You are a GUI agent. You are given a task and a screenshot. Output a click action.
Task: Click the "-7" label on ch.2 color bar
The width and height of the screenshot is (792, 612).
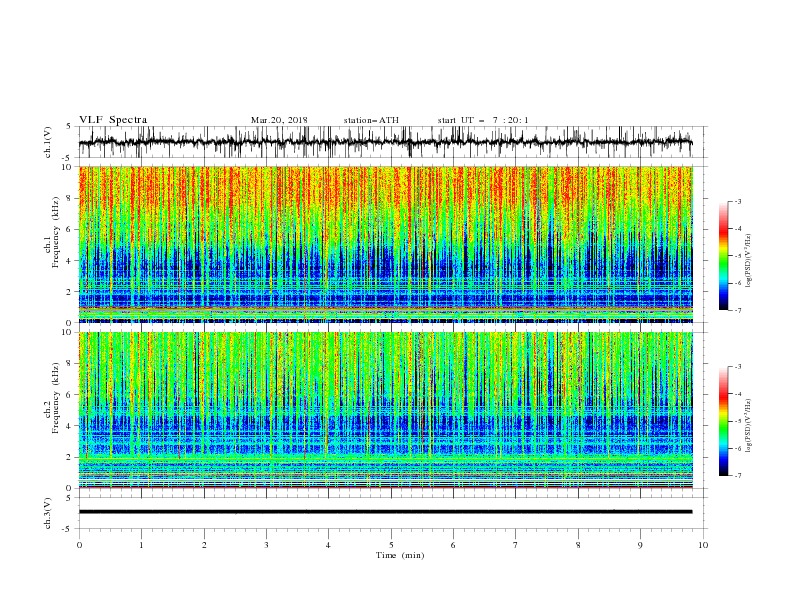click(737, 476)
